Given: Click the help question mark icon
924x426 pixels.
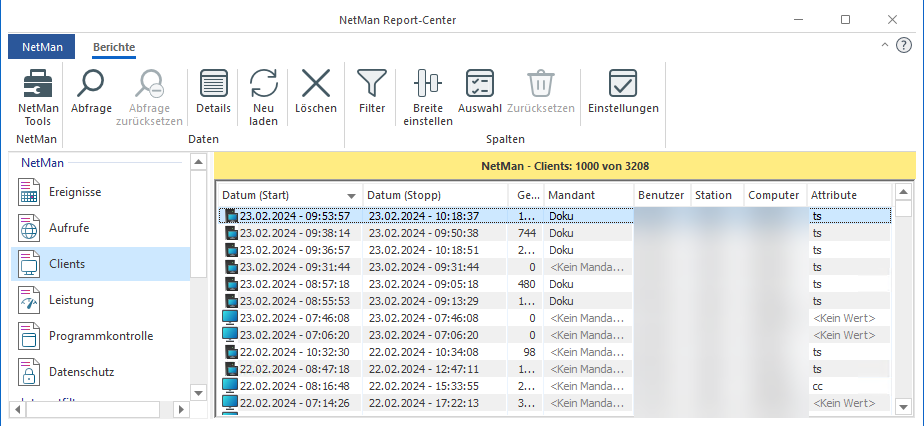Looking at the screenshot, I should [x=904, y=45].
